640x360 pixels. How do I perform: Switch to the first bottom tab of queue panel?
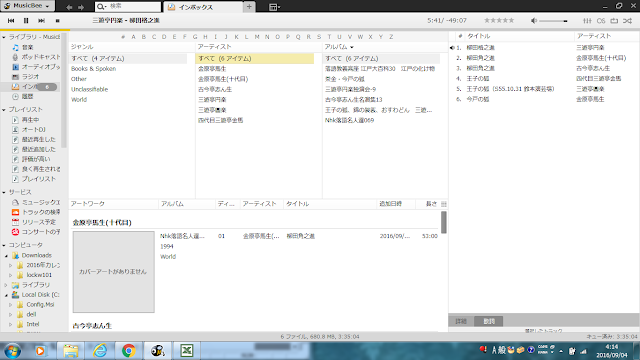461,322
